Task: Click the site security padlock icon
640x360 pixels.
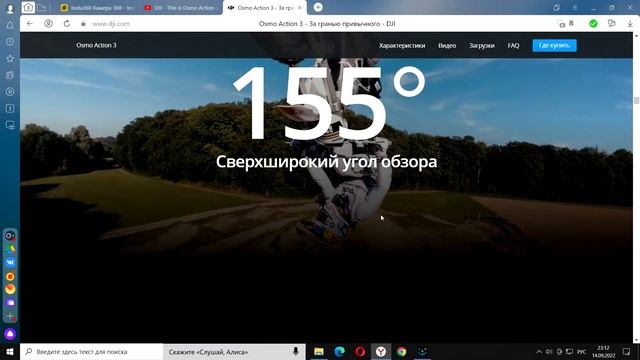Action: click(x=83, y=24)
